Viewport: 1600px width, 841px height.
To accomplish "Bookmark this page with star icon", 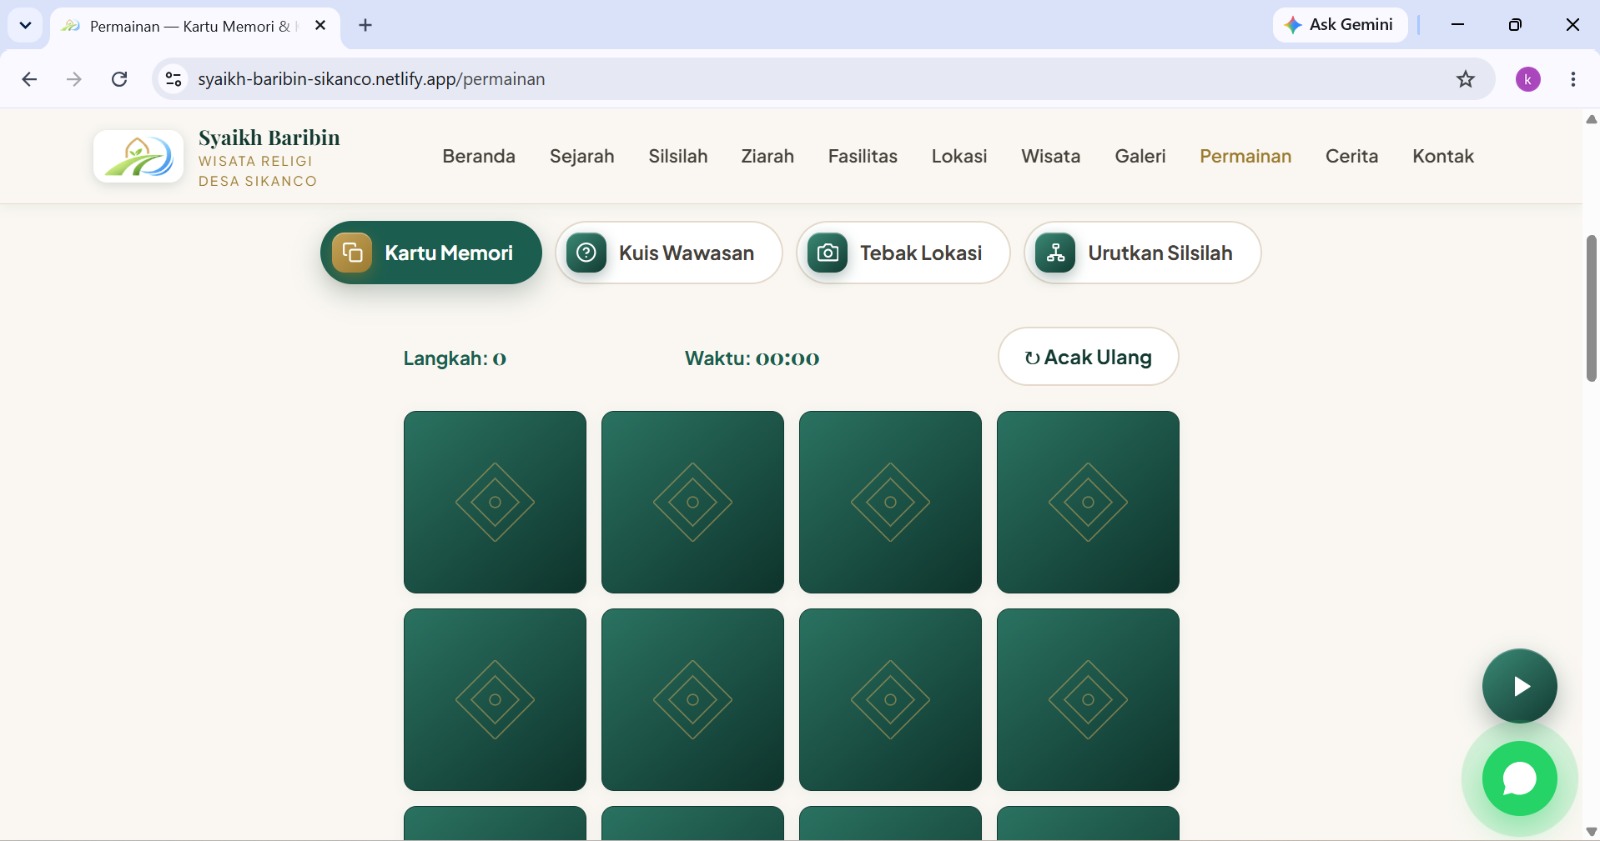I will click(1465, 79).
